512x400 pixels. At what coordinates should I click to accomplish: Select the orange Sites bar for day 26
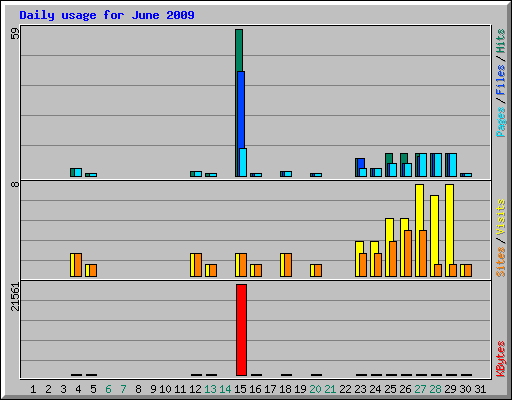tap(408, 253)
